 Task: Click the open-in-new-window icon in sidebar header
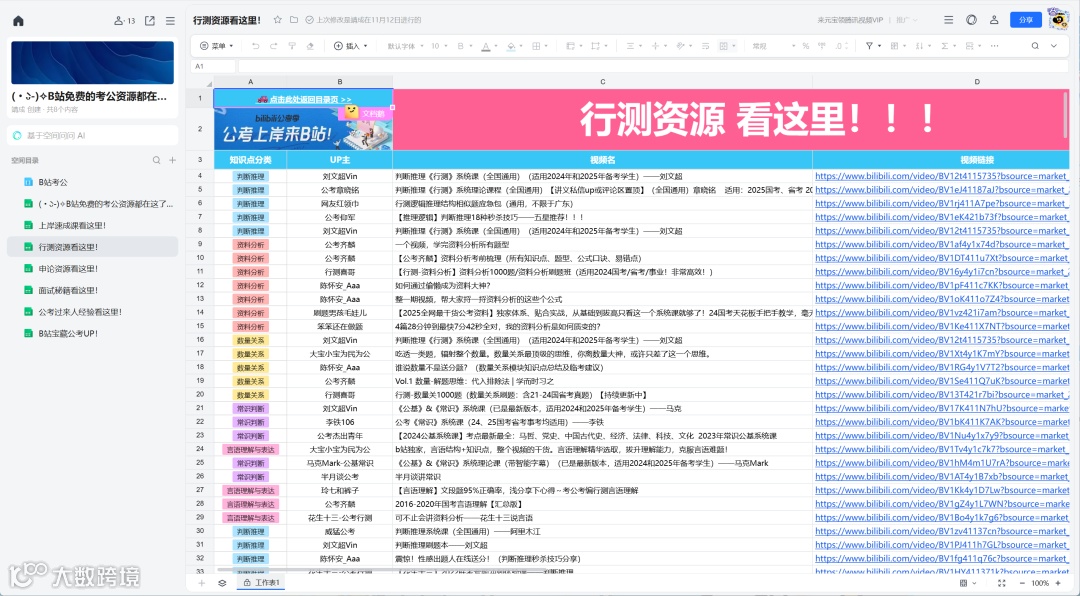[149, 21]
